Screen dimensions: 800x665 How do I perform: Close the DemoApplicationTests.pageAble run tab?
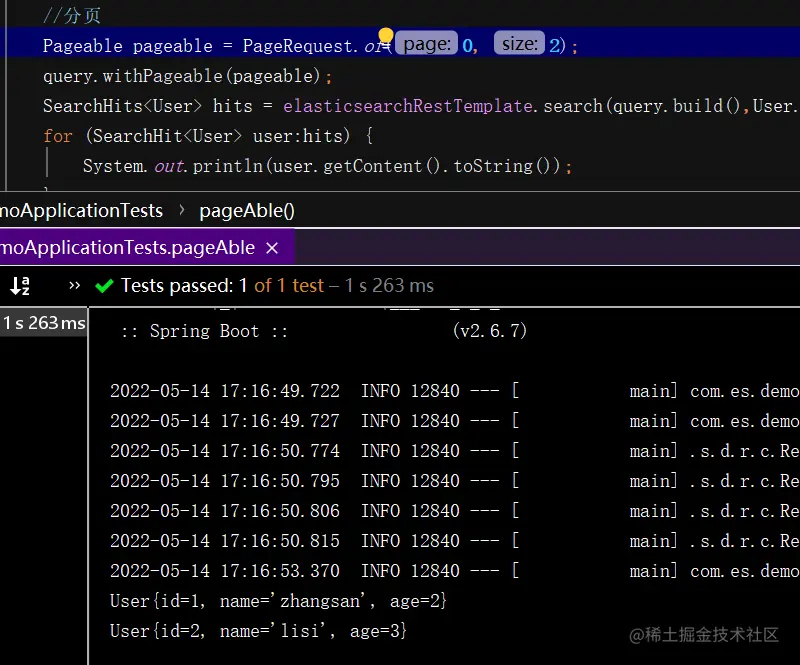pos(272,248)
